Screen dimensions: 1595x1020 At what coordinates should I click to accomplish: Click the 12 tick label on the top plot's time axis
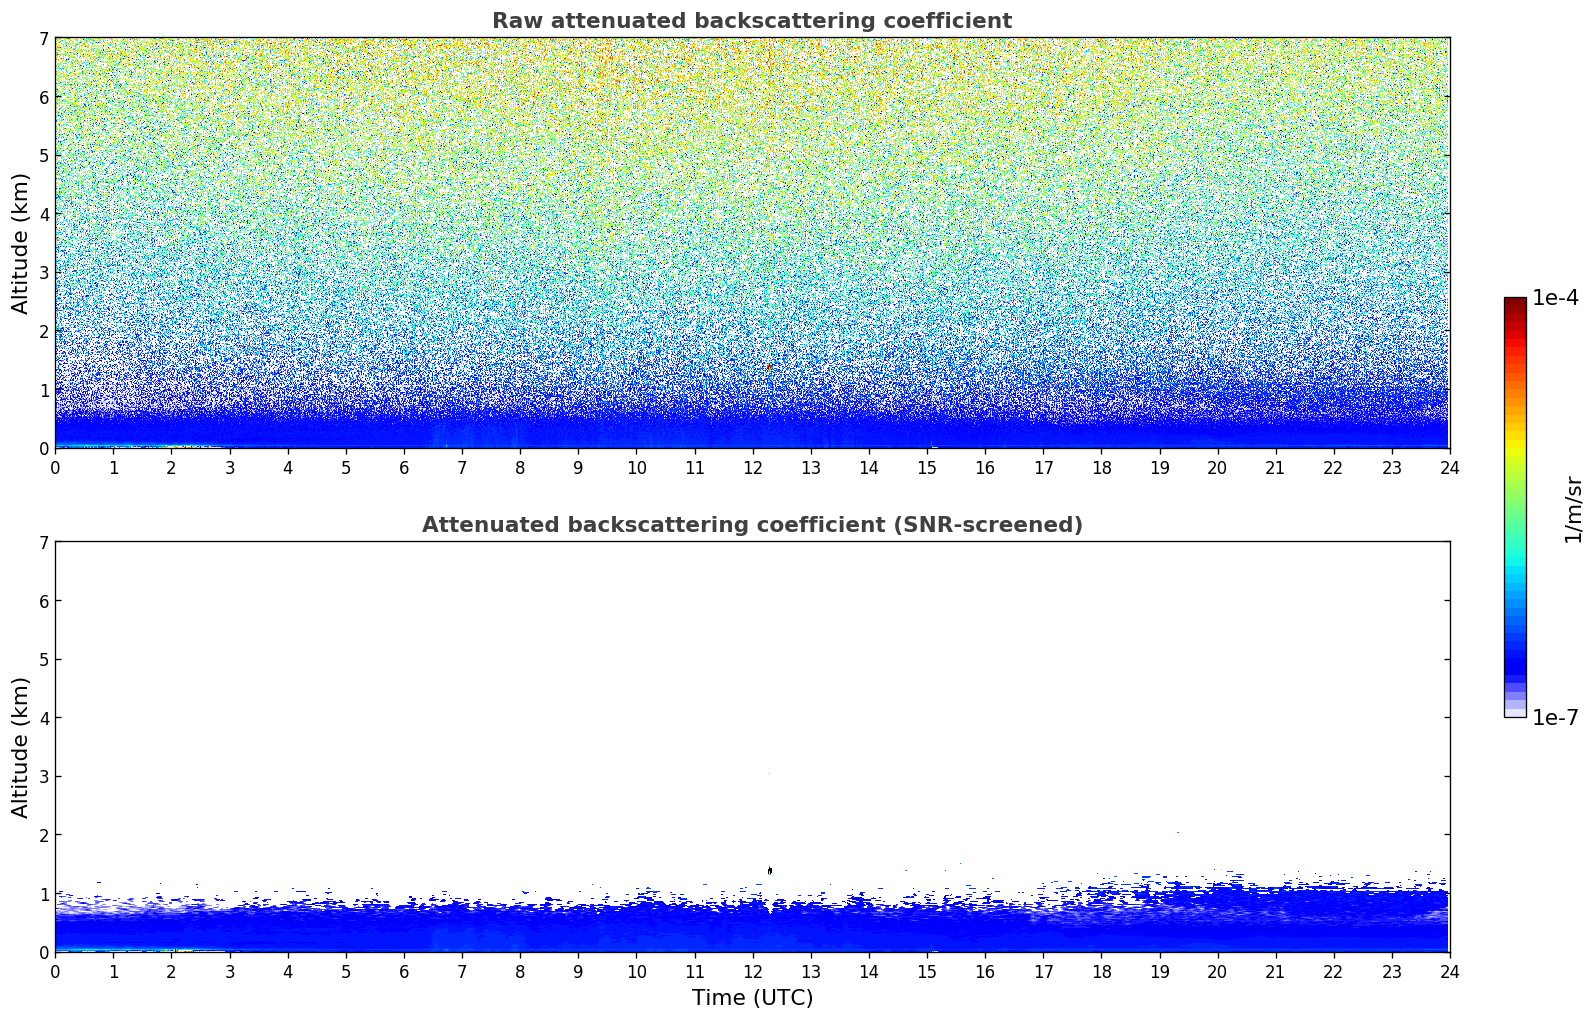[x=752, y=468]
